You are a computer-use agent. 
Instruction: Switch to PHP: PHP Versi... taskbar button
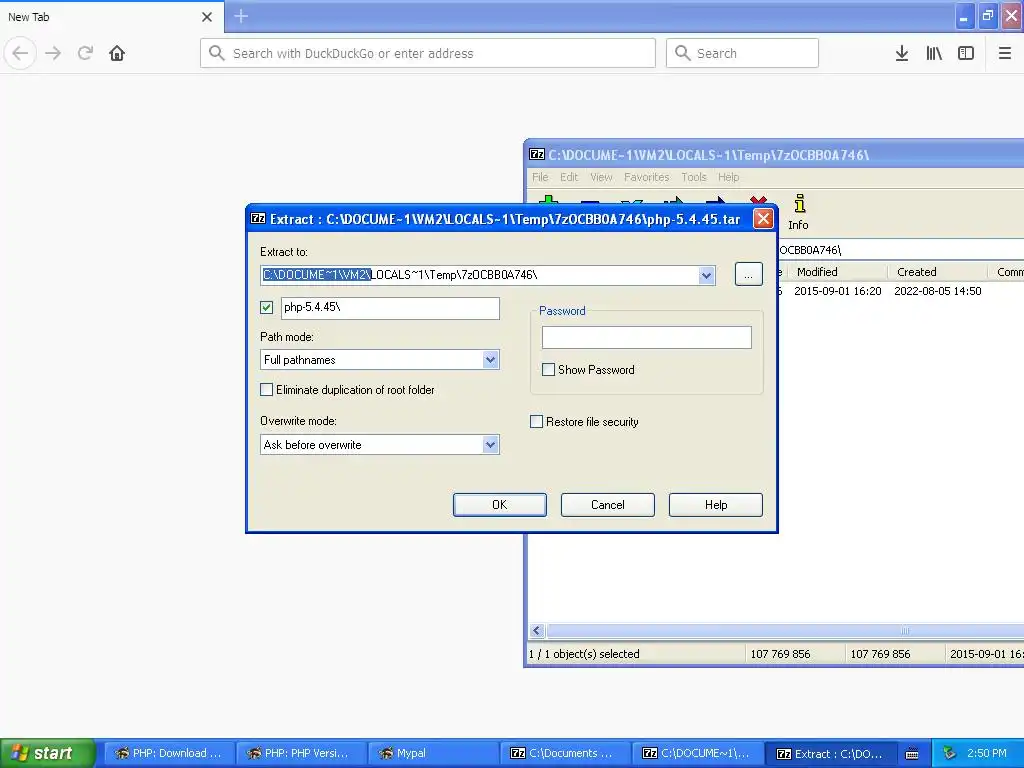click(x=301, y=754)
